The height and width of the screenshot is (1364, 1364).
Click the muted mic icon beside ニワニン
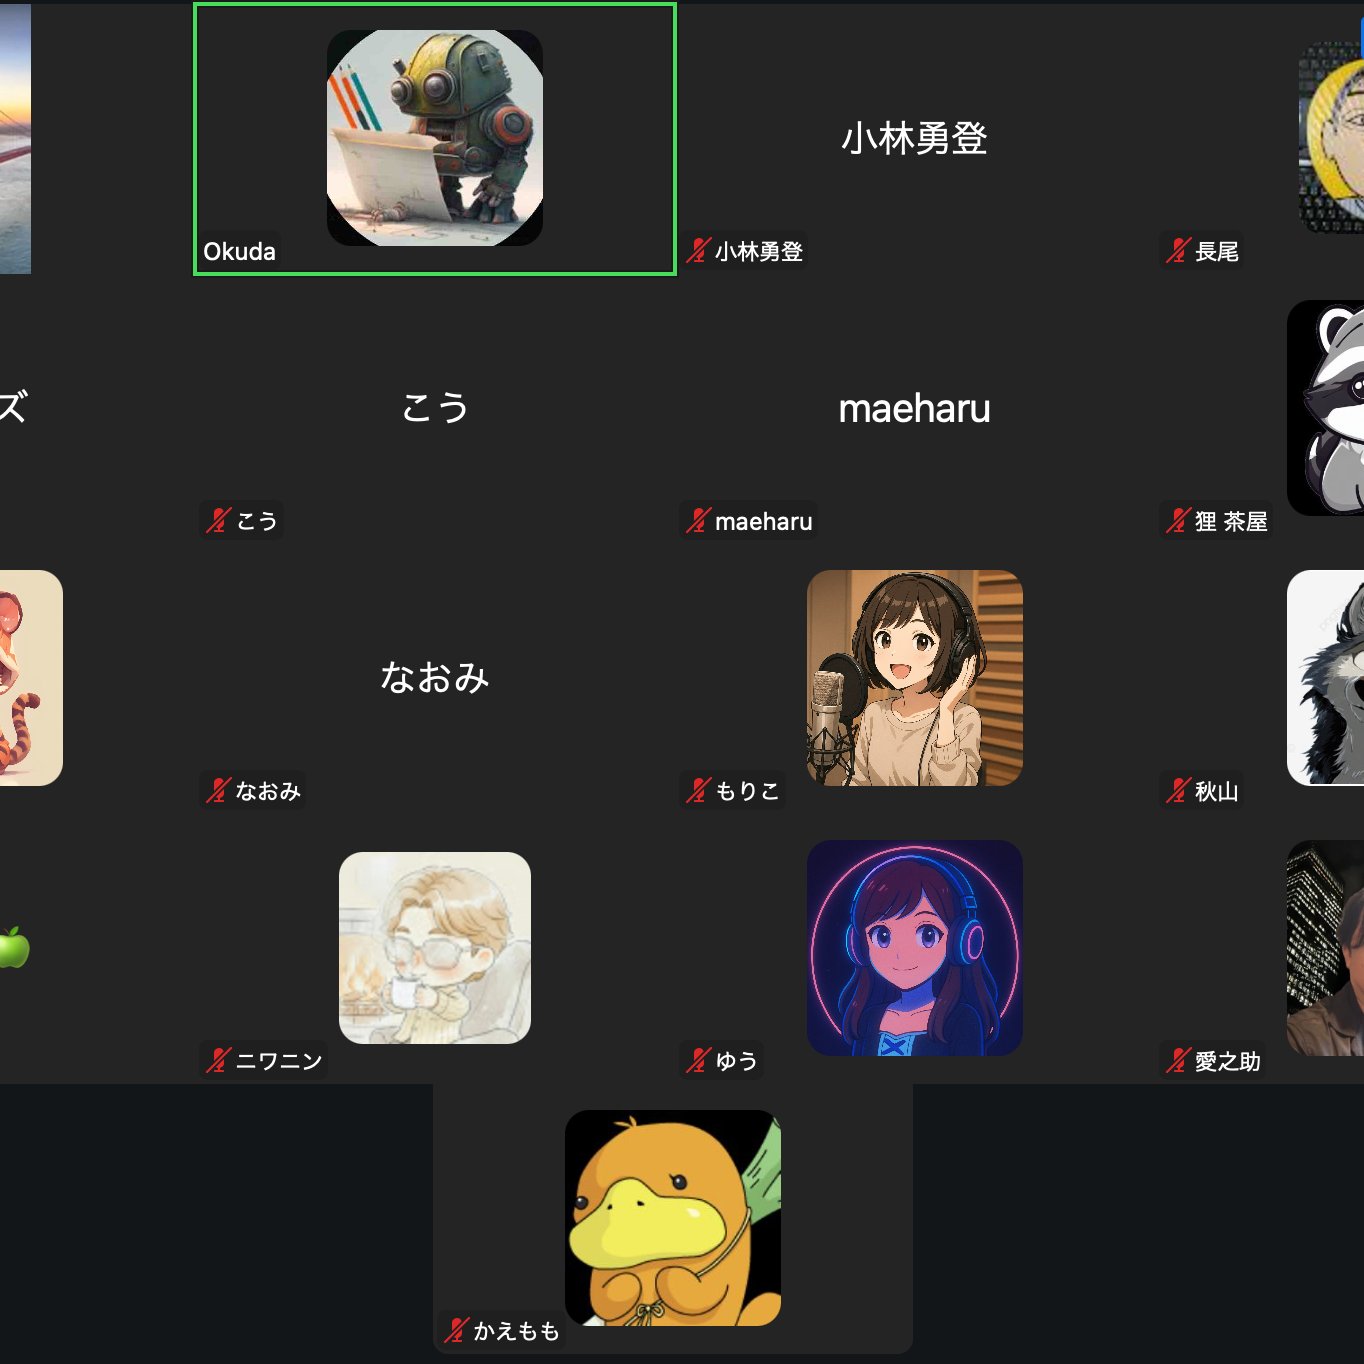218,1061
